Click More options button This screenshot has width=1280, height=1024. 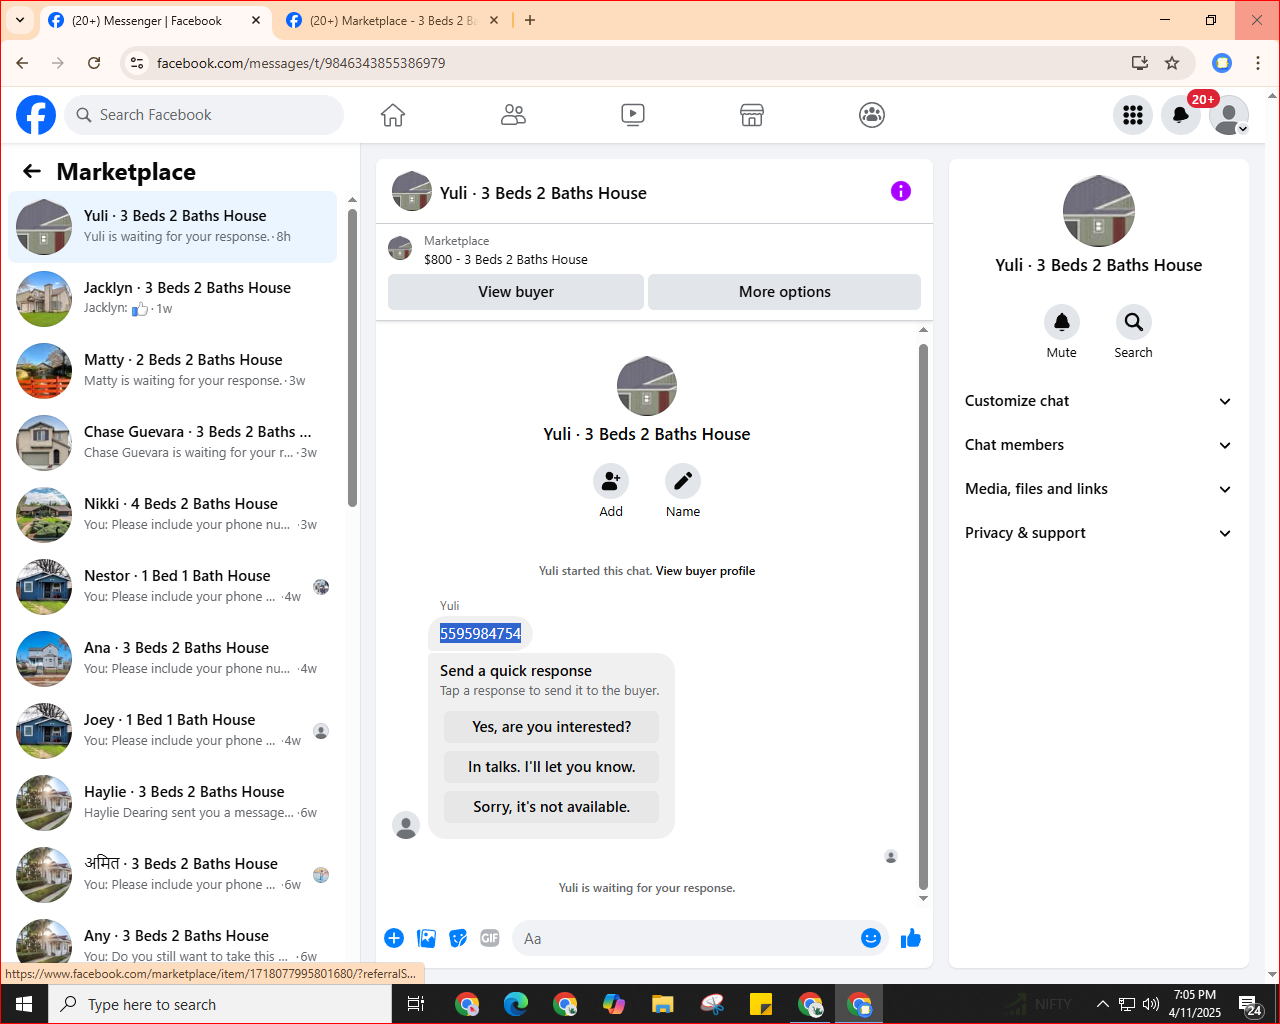pyautogui.click(x=785, y=292)
